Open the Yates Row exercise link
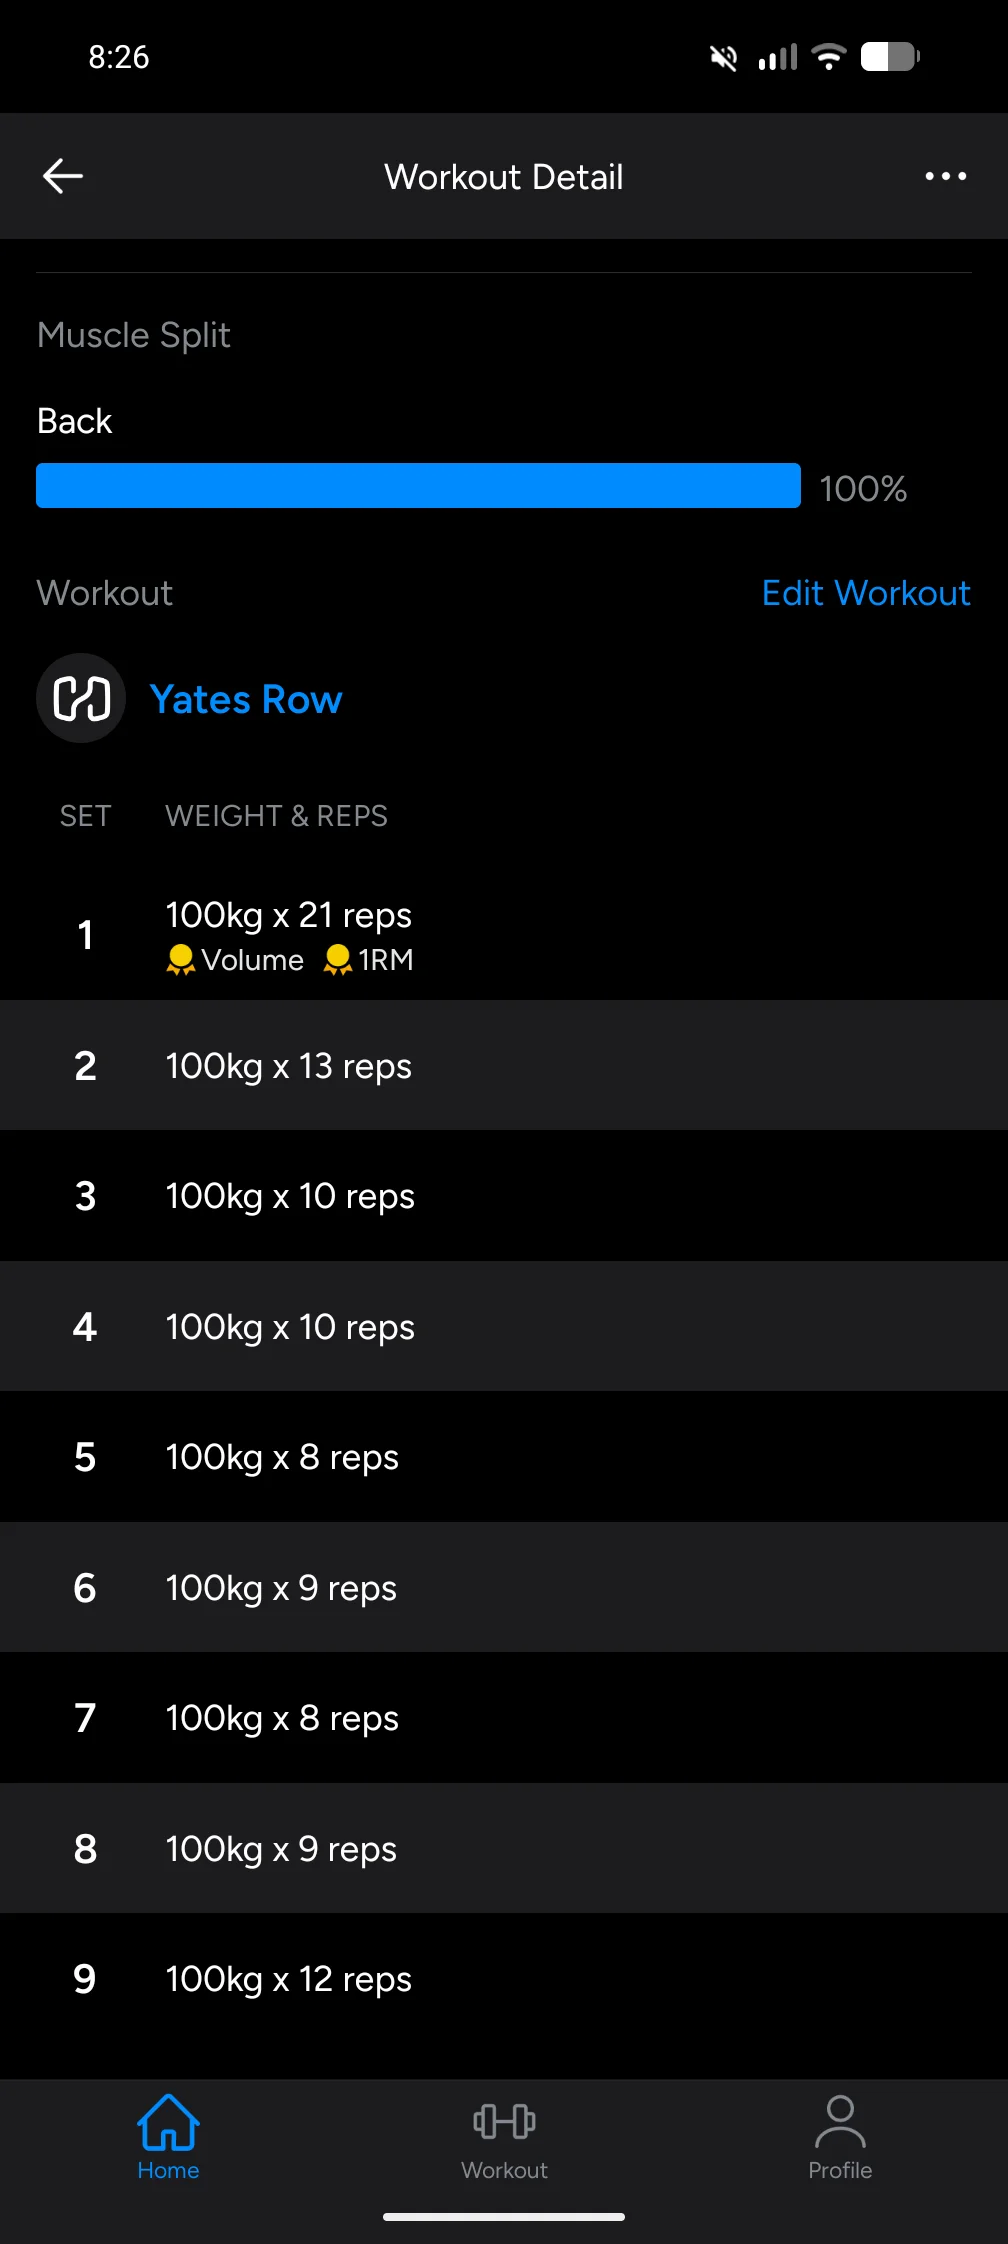 tap(246, 700)
